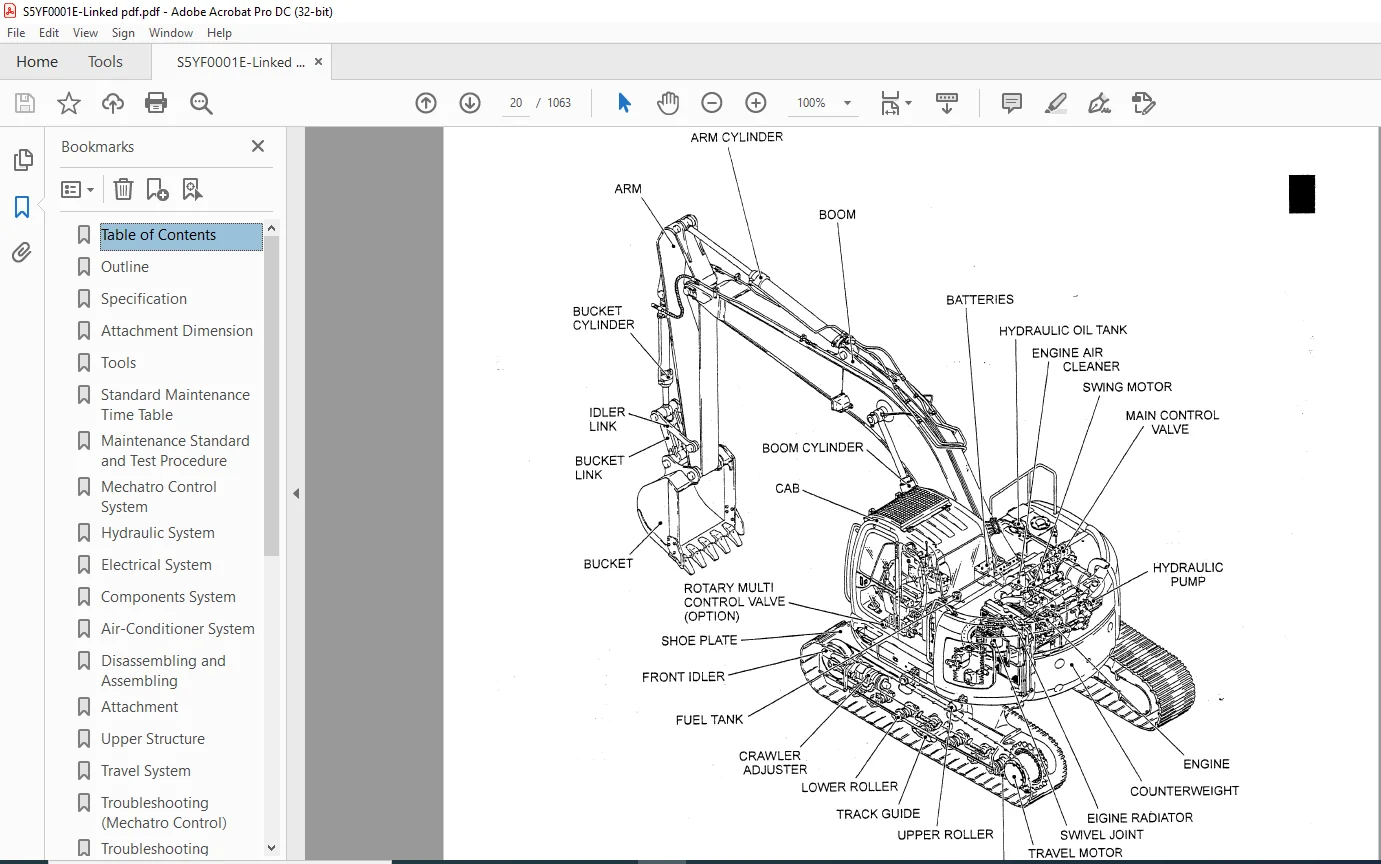The image size is (1381, 864).
Task: Go to previous page arrow
Action: (426, 103)
